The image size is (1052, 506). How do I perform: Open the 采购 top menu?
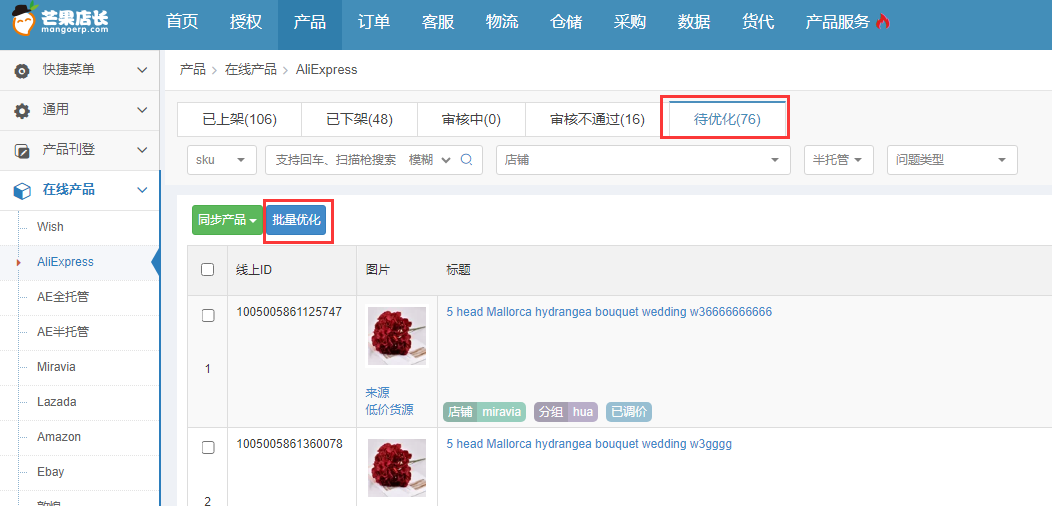[630, 21]
